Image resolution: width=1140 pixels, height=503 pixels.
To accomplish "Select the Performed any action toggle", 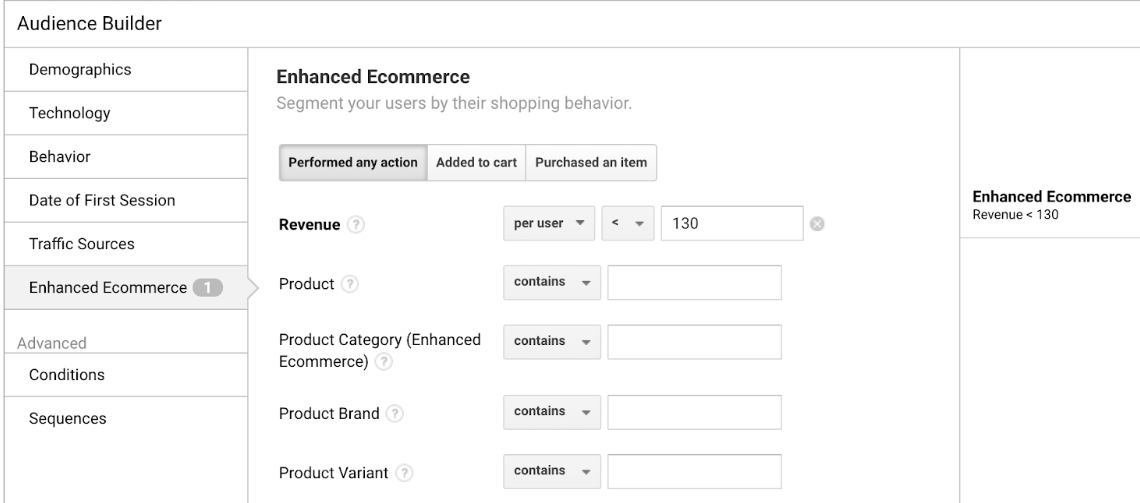I will [353, 163].
